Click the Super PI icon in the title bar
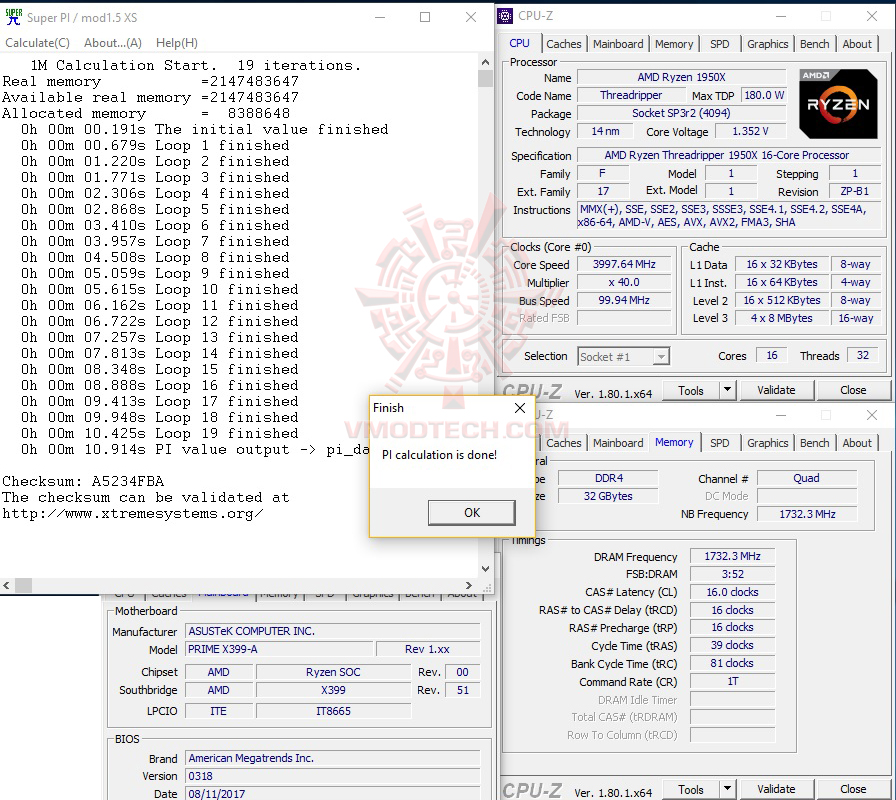This screenshot has height=800, width=896. click(x=14, y=16)
